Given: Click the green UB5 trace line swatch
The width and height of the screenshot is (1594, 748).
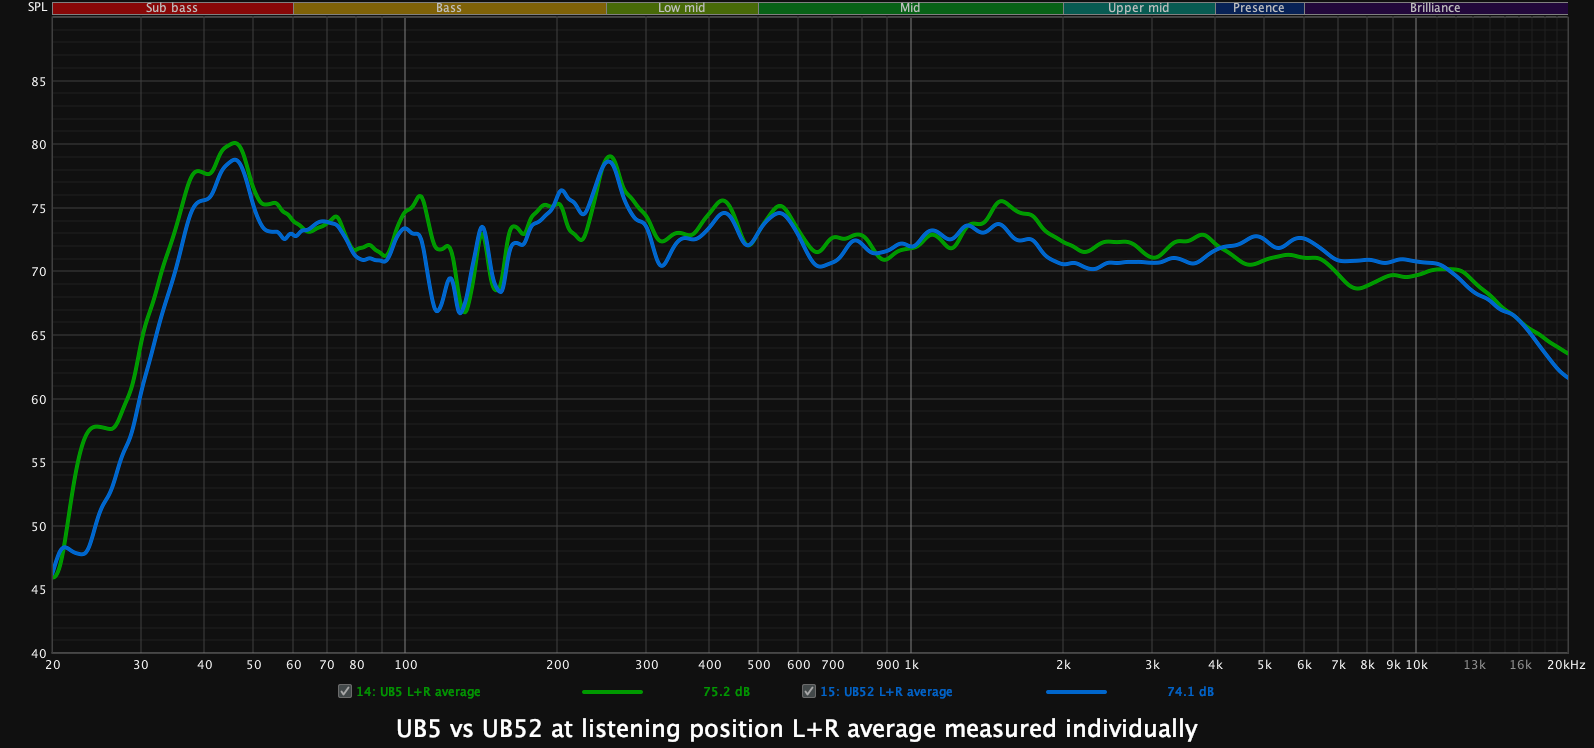Looking at the screenshot, I should pyautogui.click(x=612, y=692).
